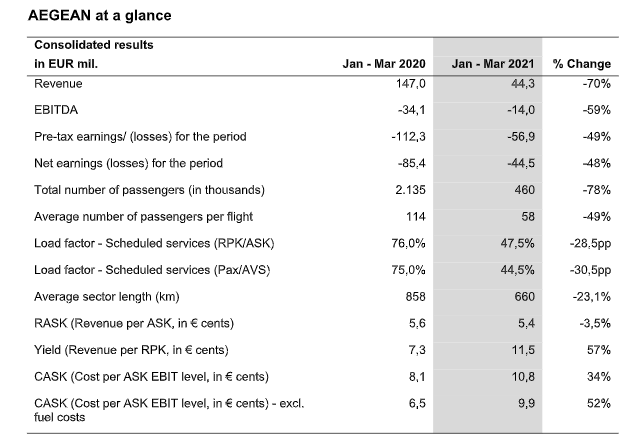Click the % Change column header
This screenshot has height=445, width=636.
tap(582, 64)
